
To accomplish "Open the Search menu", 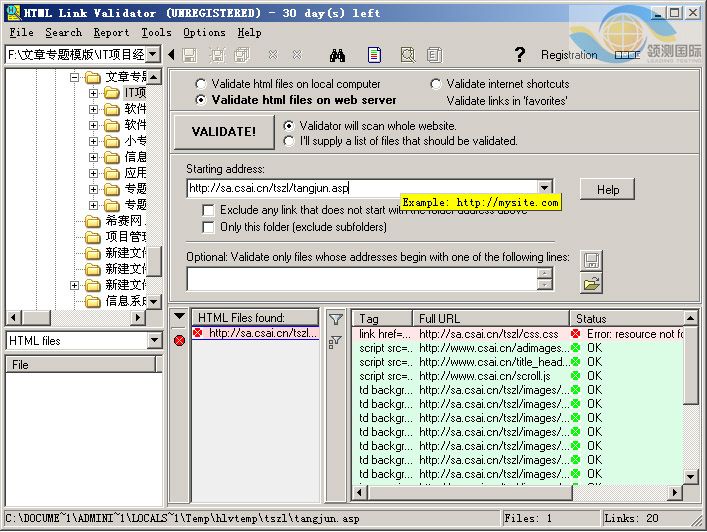I will (64, 32).
